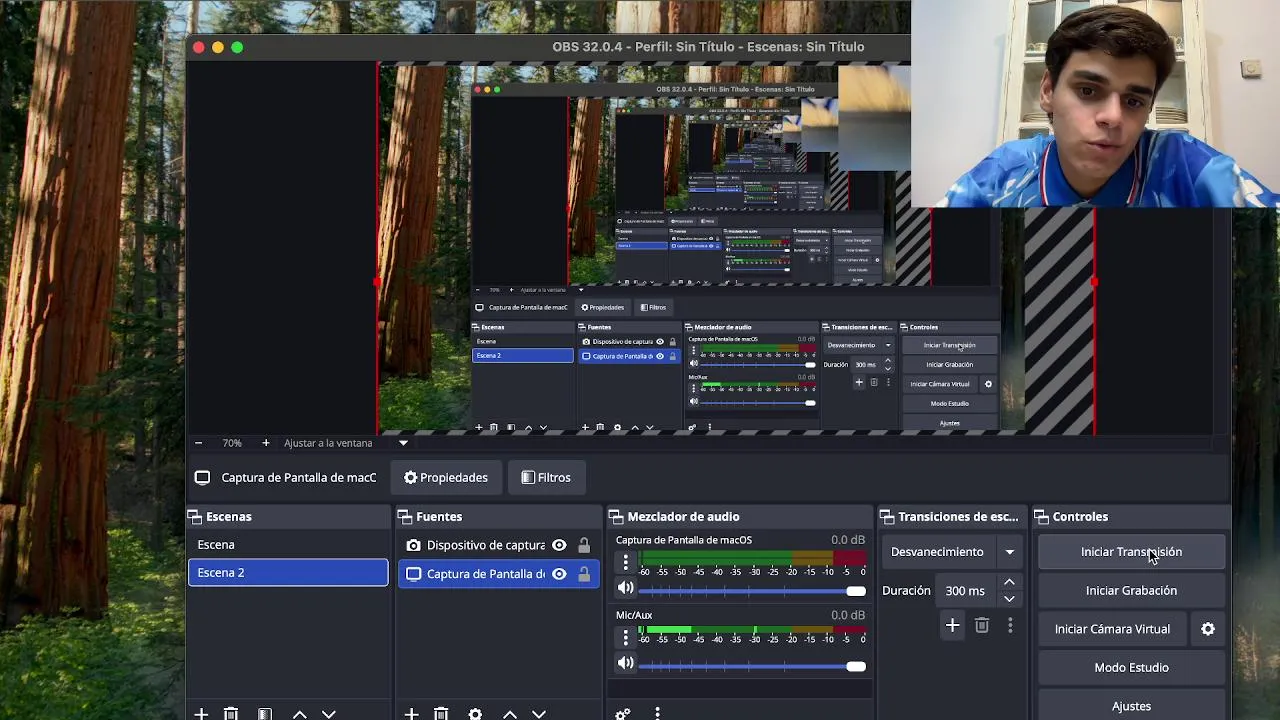Image resolution: width=1280 pixels, height=720 pixels.
Task: Add a new scene transition
Action: [x=952, y=626]
